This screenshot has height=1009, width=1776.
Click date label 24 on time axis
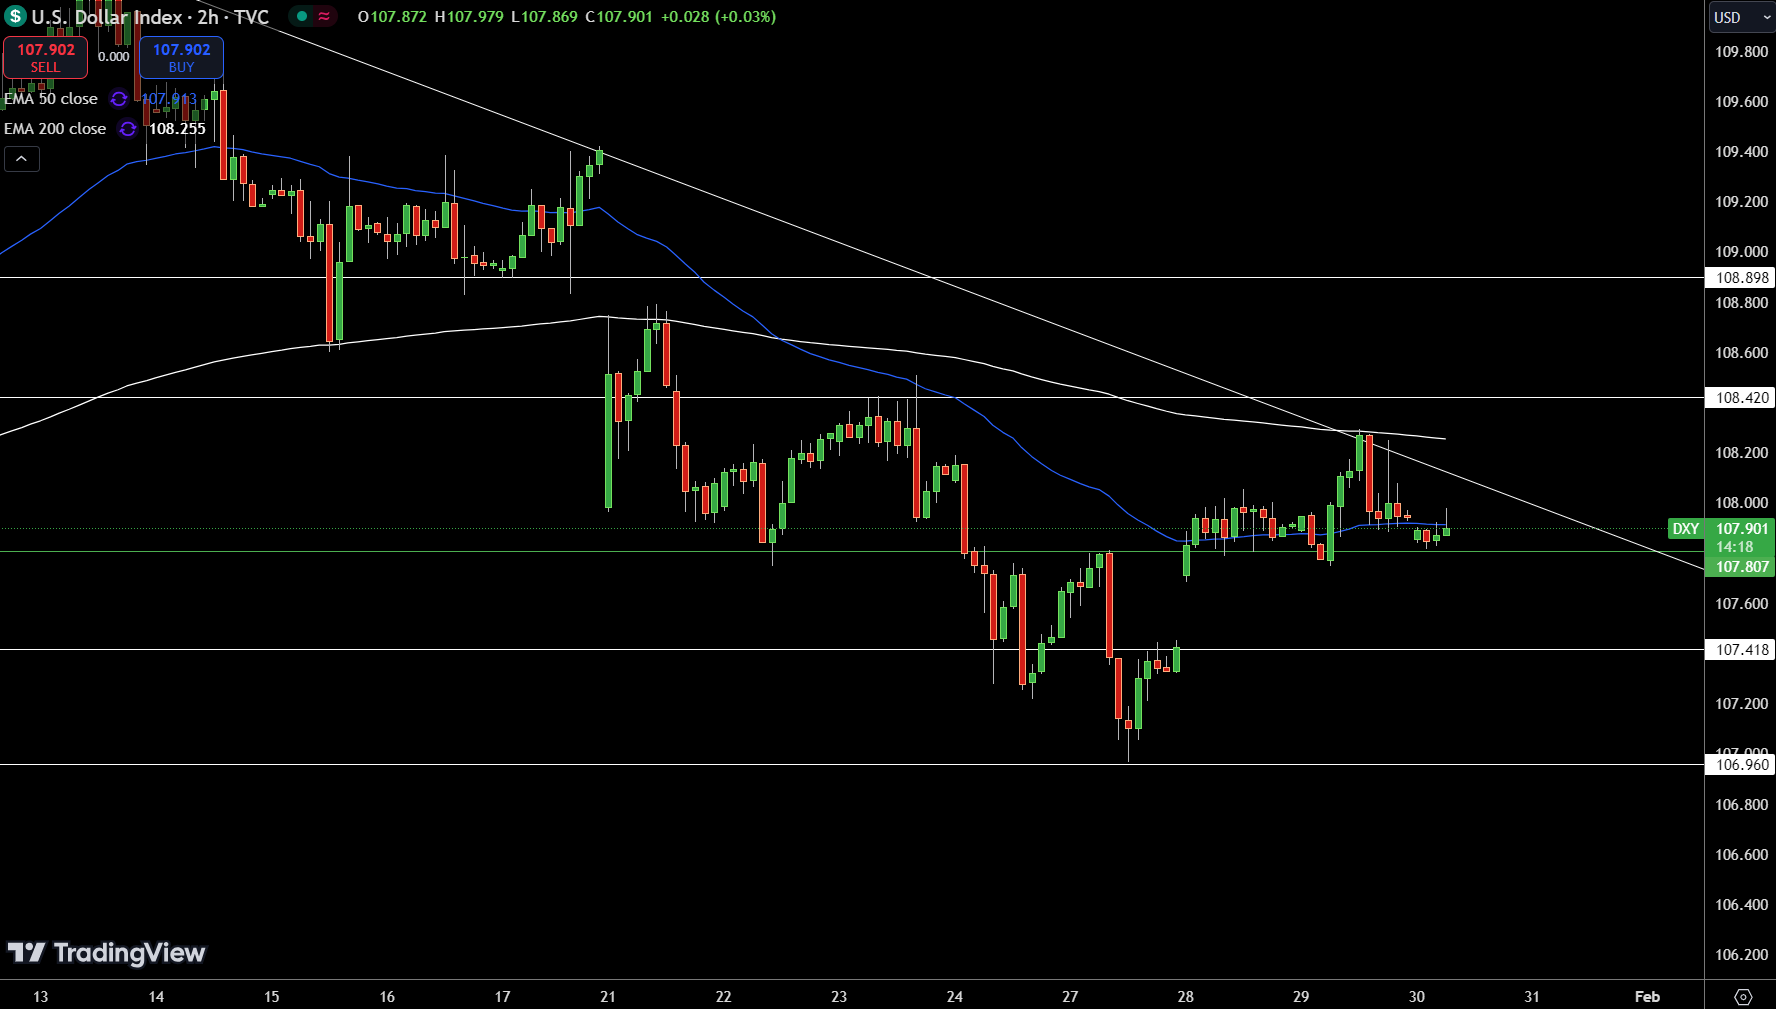[x=955, y=996]
